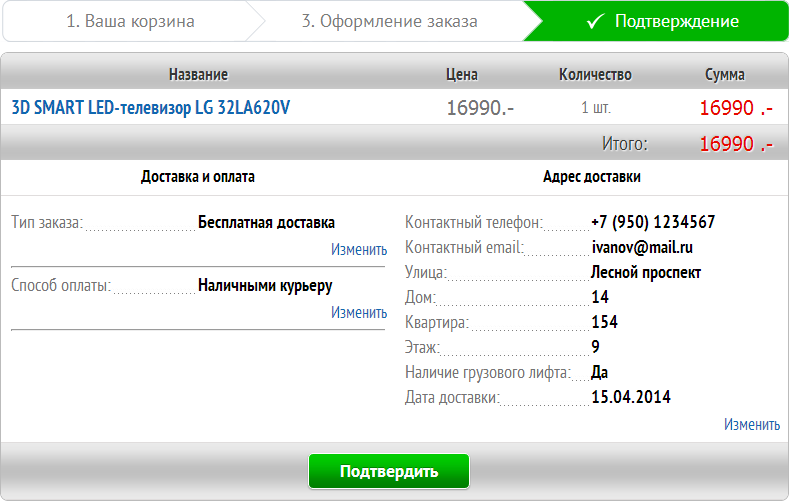Click 'Изменить' below Дата доставки

[752, 425]
